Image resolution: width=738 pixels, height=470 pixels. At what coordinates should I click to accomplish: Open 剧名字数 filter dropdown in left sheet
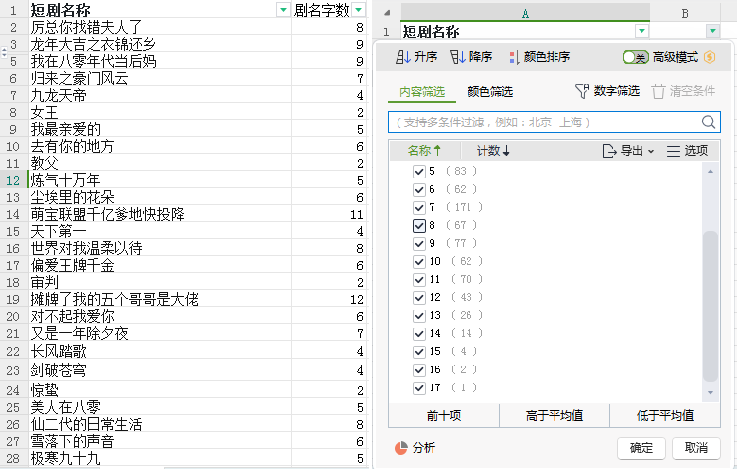coord(359,9)
